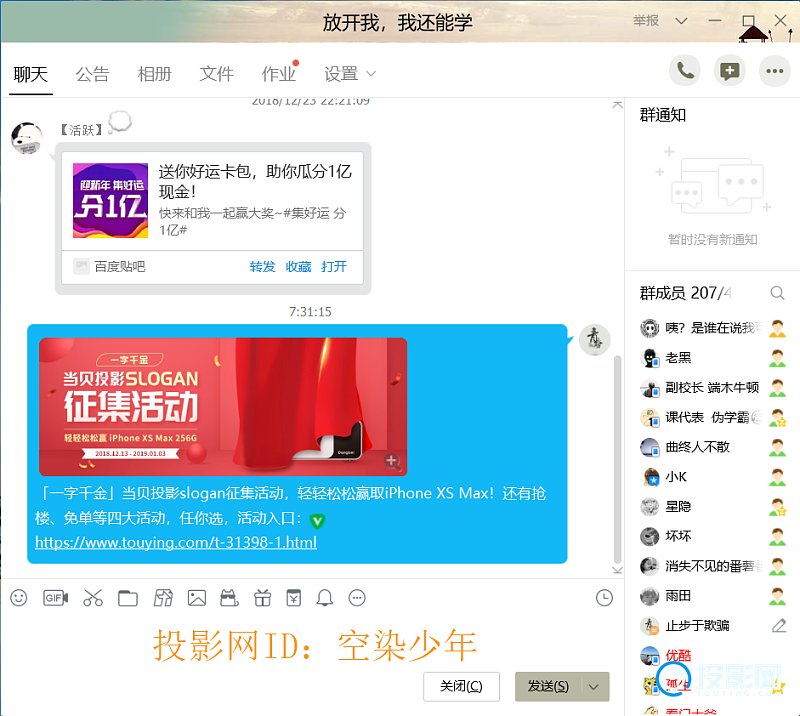Click the zoom-in icon on the banner image
800x716 pixels.
pyautogui.click(x=392, y=461)
